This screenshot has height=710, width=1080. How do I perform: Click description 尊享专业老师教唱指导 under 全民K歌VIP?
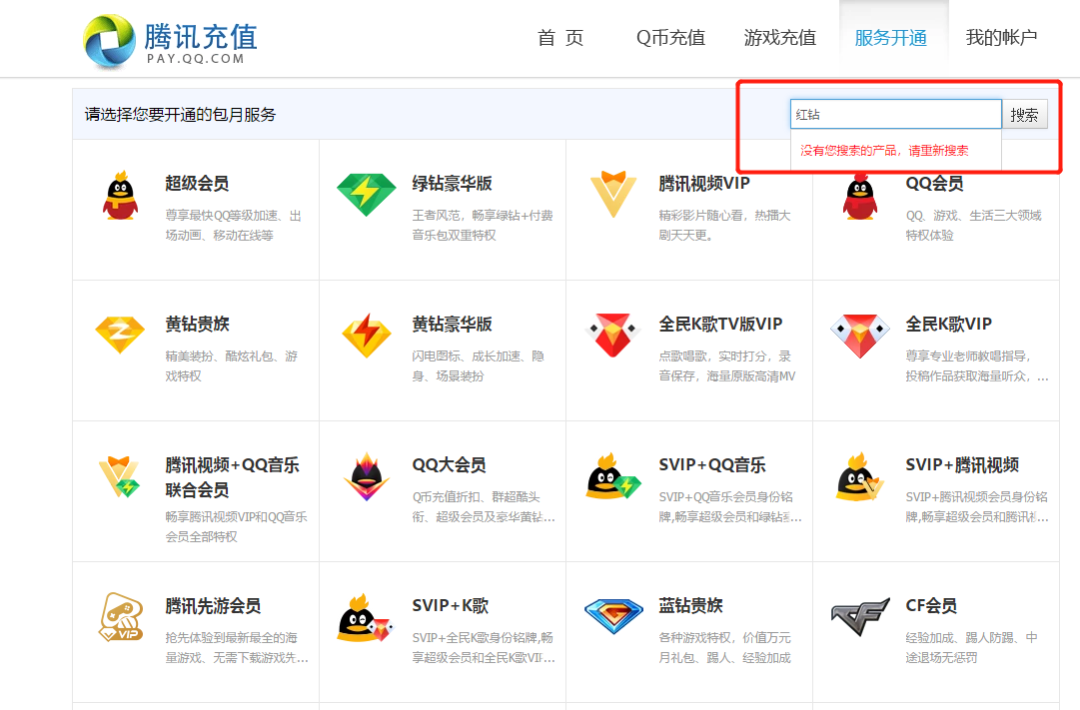(977, 366)
